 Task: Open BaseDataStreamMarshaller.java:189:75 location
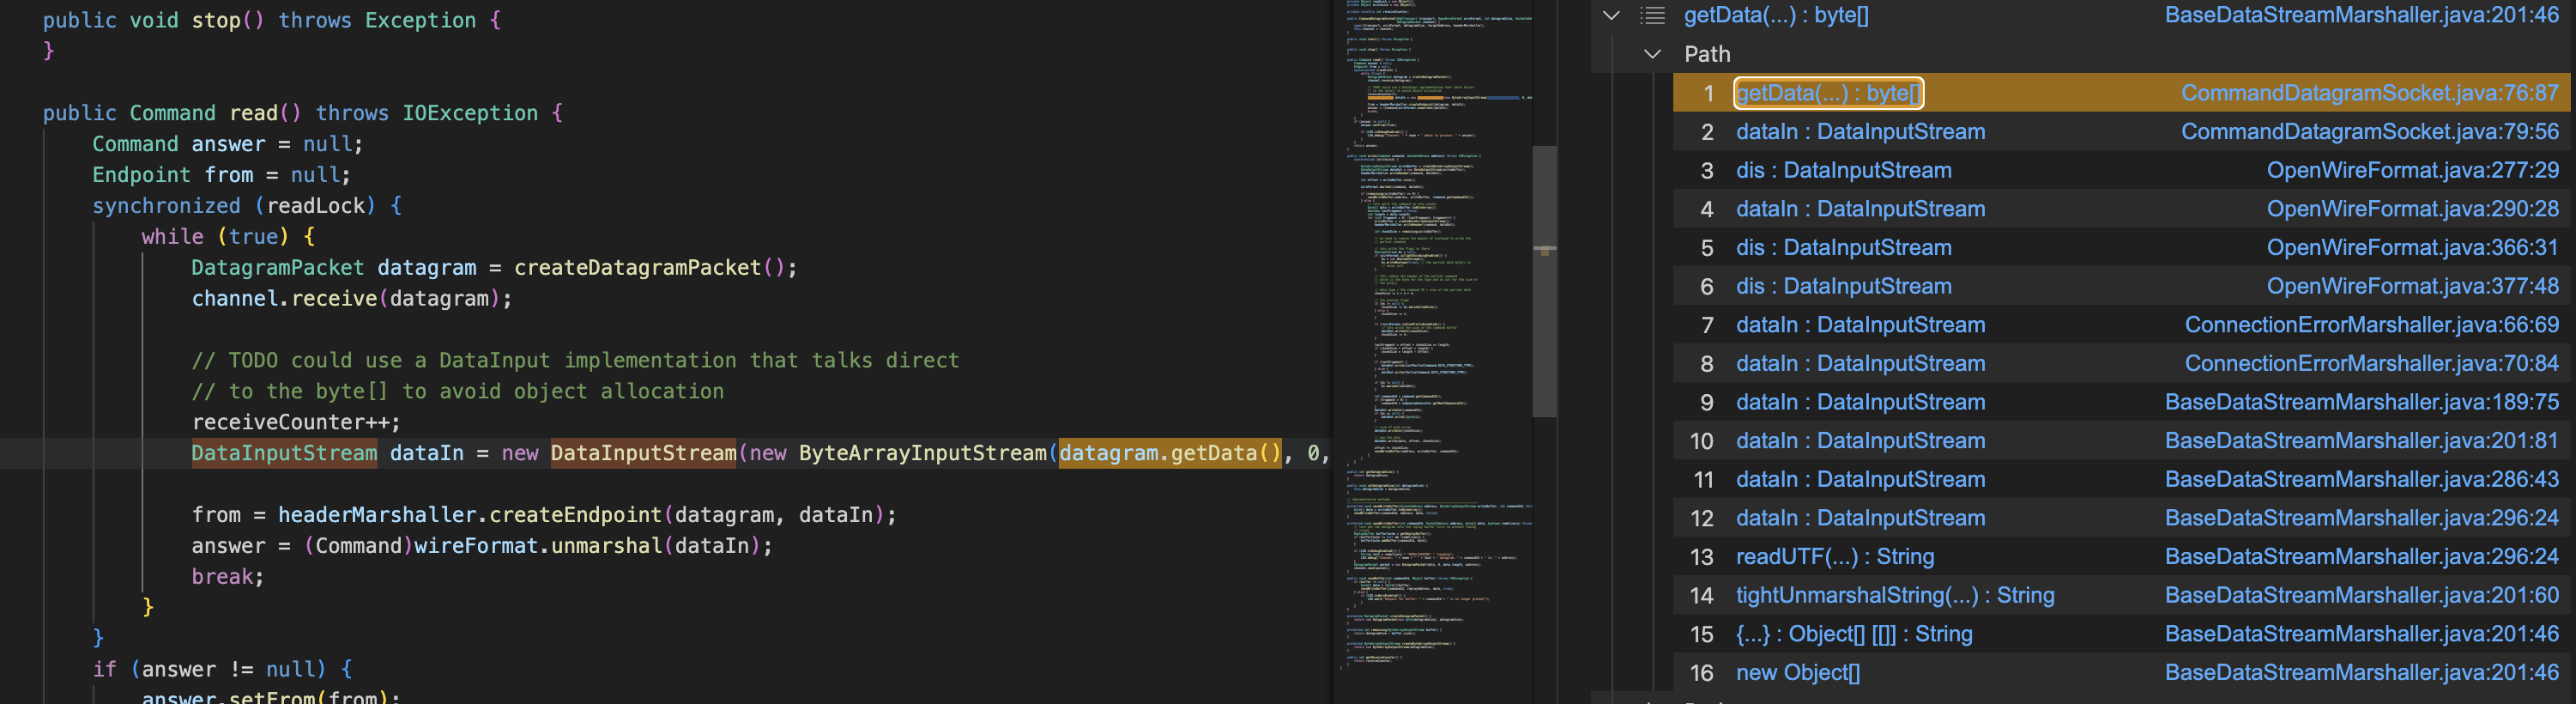(2362, 403)
